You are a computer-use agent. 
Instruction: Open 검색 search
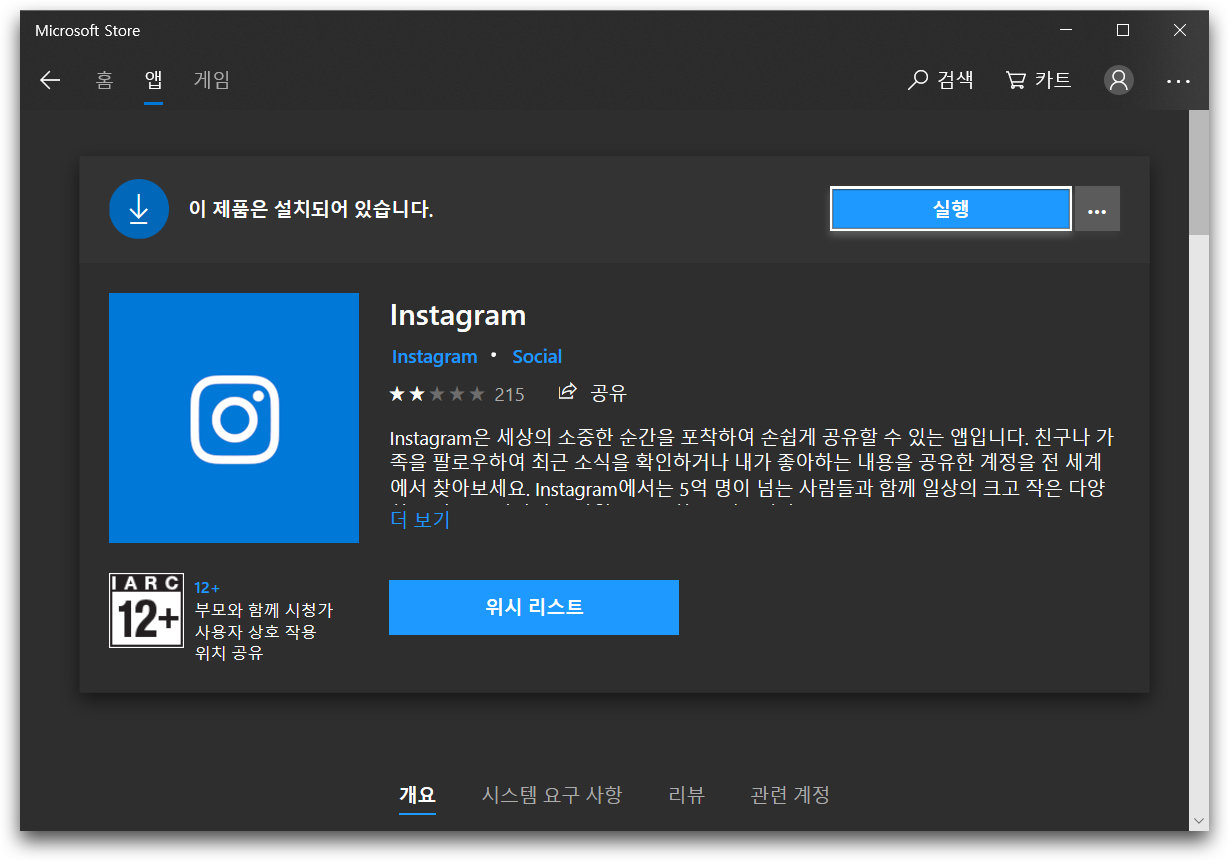[x=941, y=80]
